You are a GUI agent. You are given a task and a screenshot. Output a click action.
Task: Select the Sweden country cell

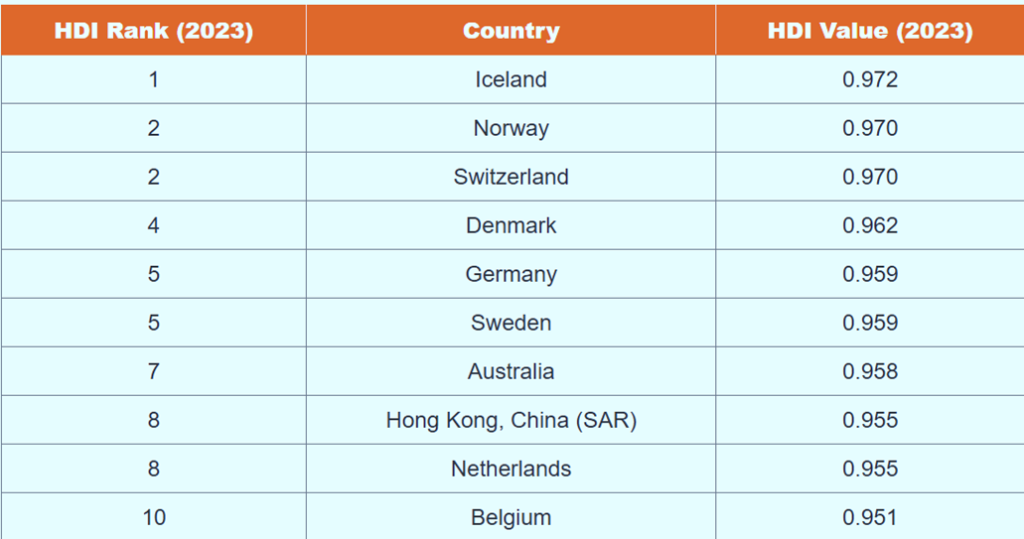click(511, 323)
